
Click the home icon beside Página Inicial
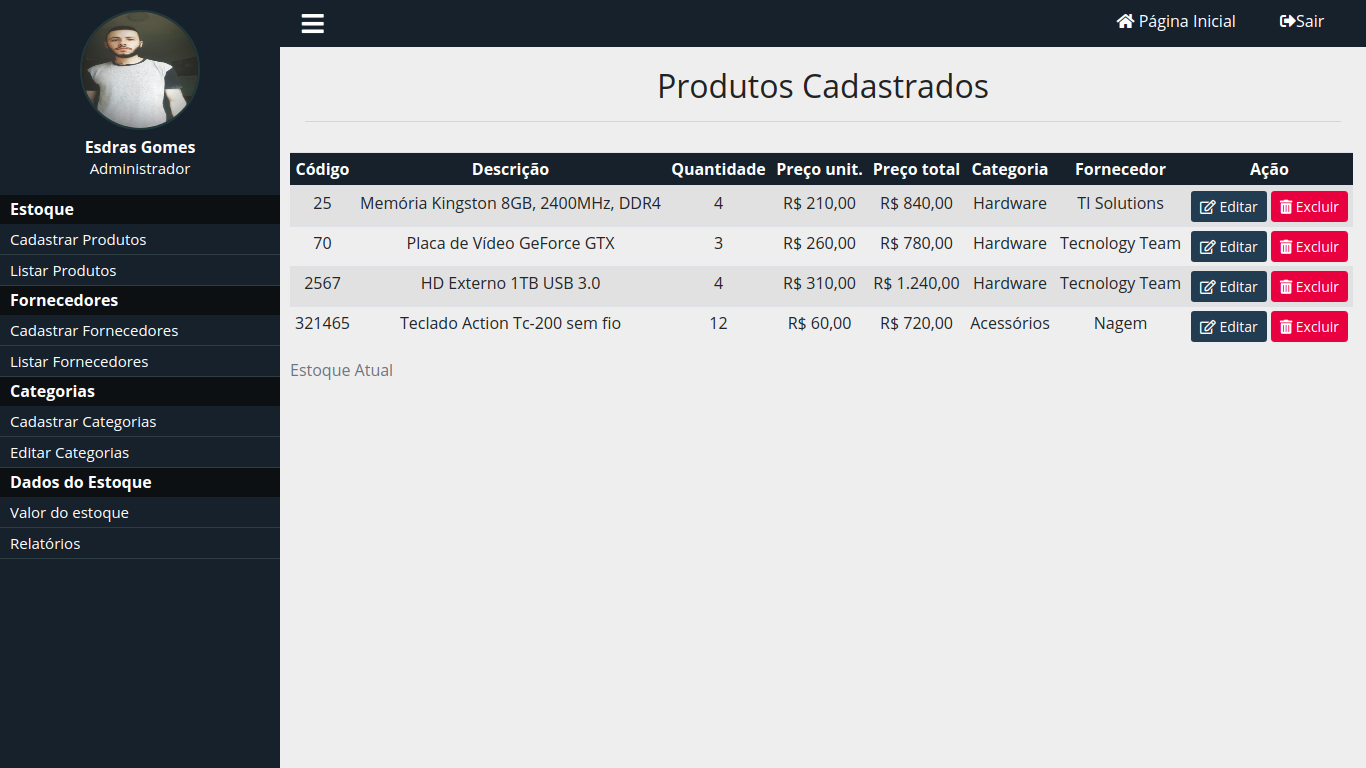click(1124, 20)
